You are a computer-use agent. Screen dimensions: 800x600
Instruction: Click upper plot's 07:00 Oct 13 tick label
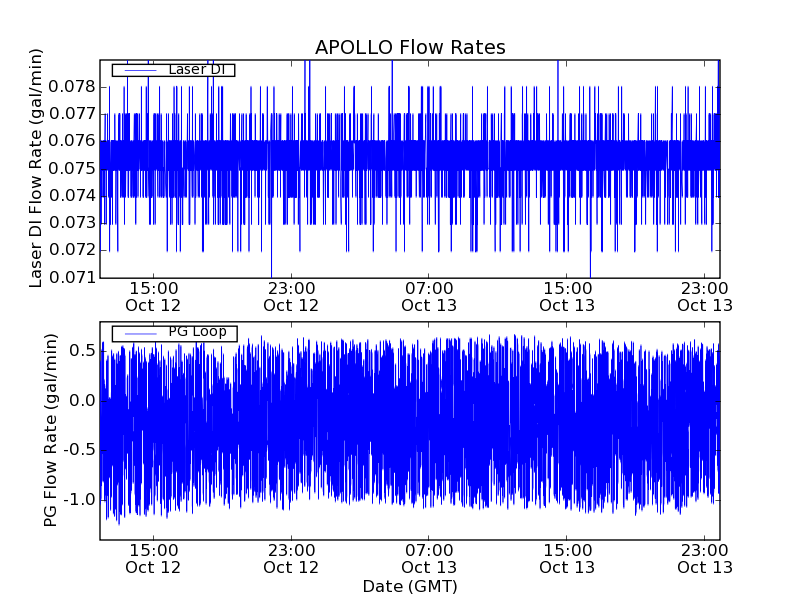click(x=429, y=297)
